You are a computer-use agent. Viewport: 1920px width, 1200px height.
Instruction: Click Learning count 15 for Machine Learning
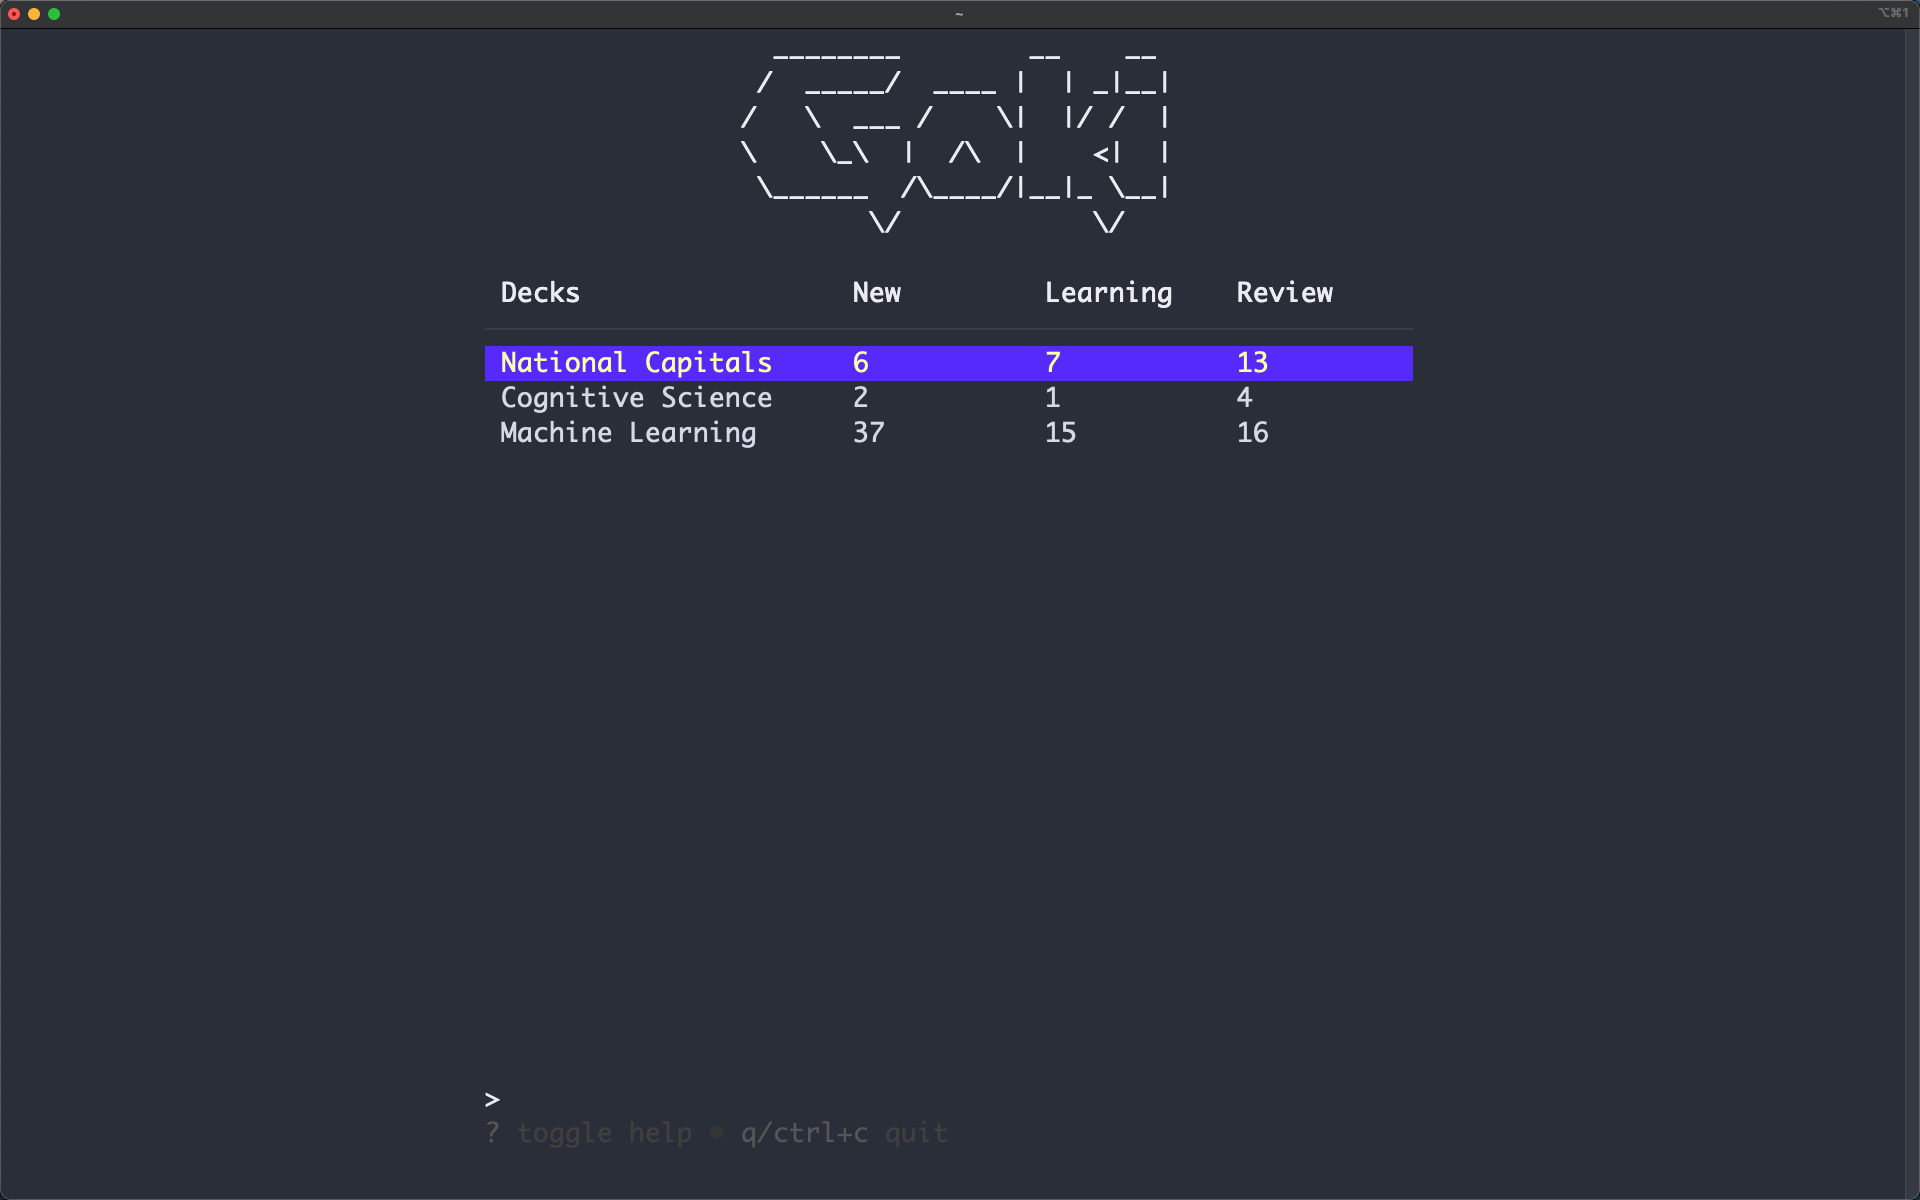pos(1060,433)
